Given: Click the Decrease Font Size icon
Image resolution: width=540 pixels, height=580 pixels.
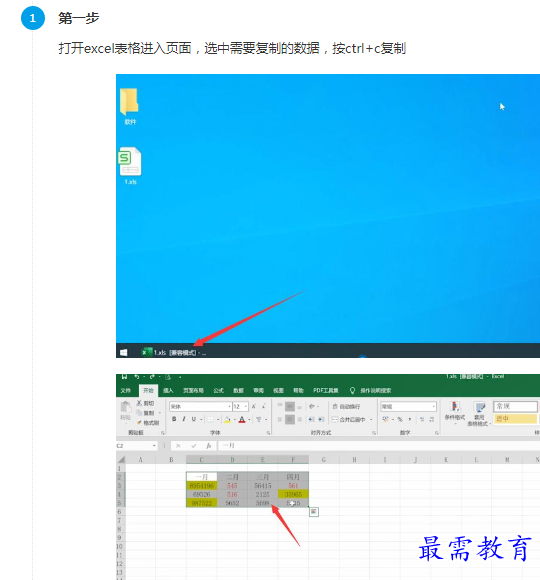Looking at the screenshot, I should click(x=263, y=407).
